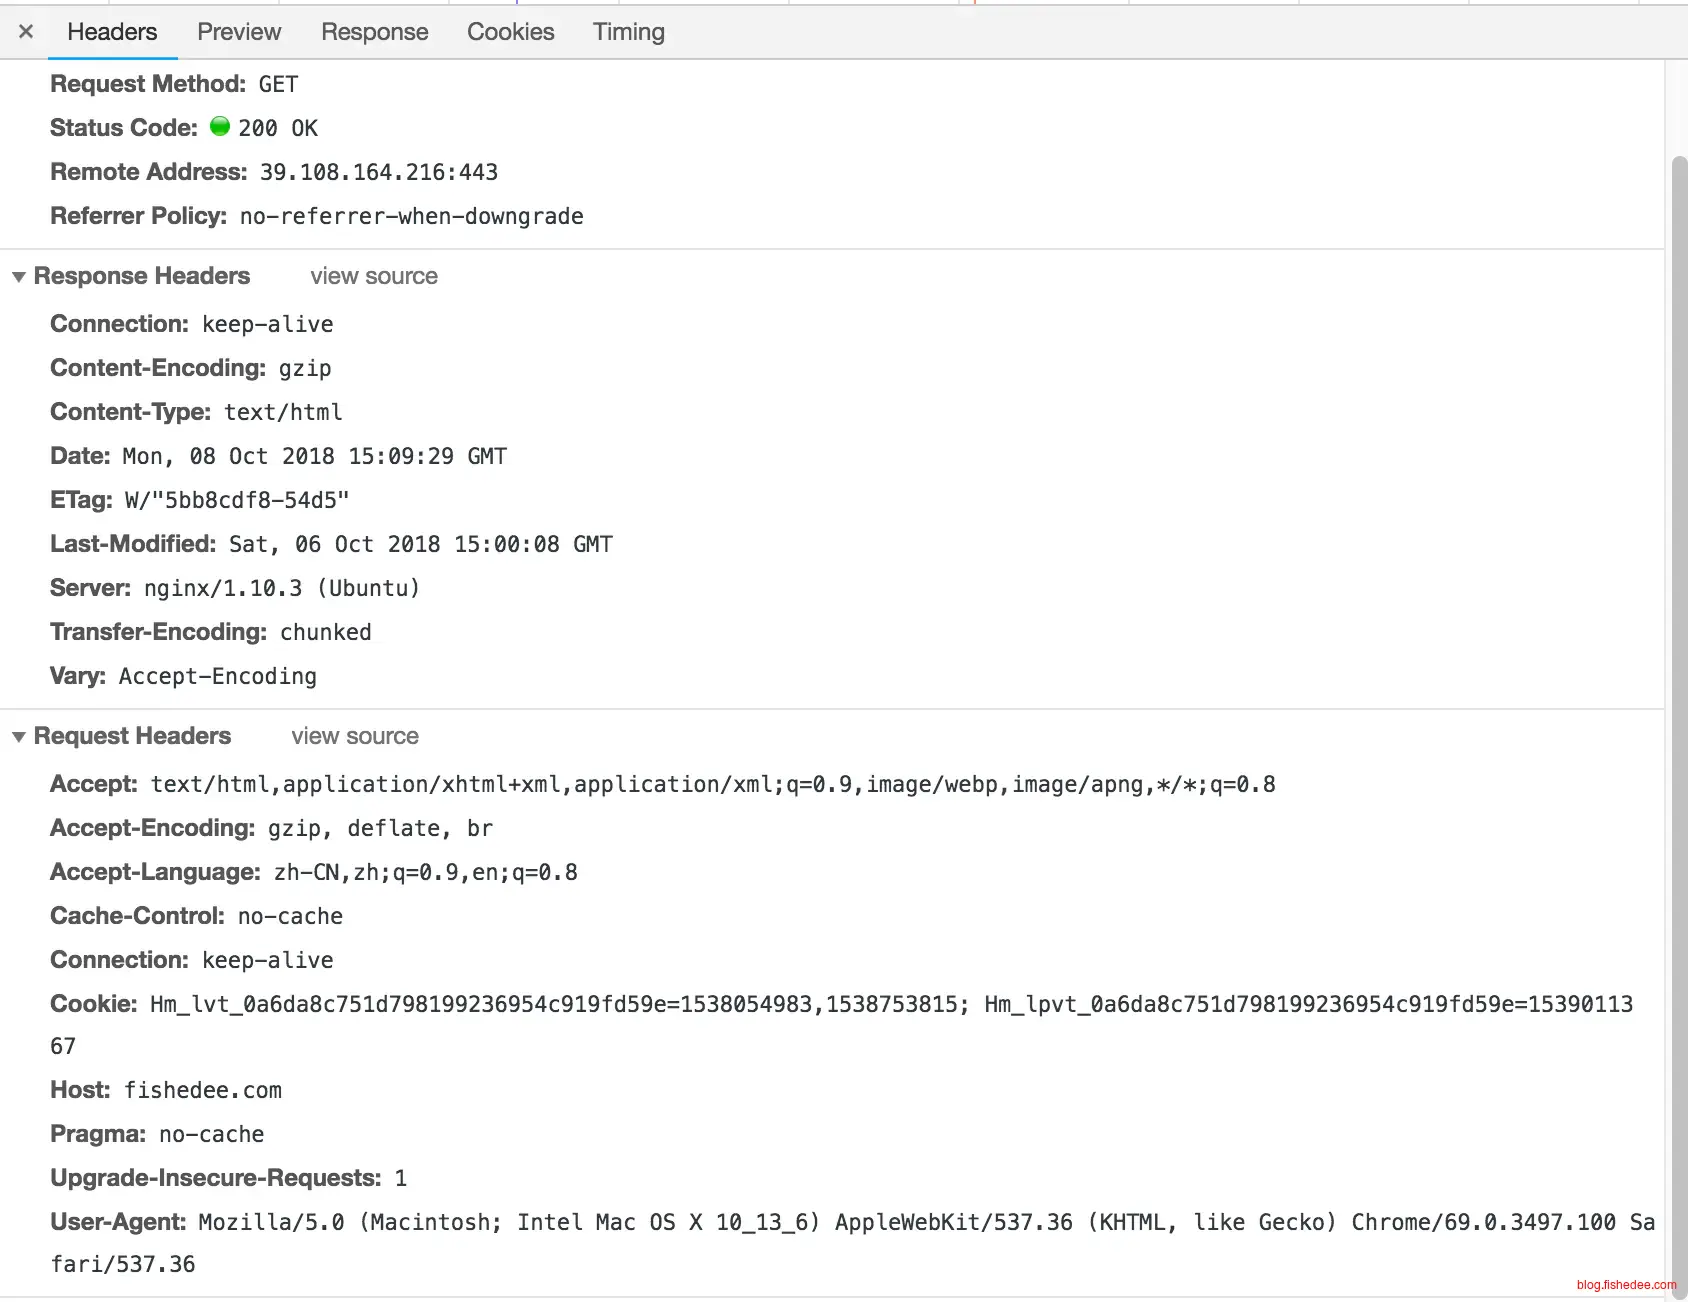Click the User-Agent header label
1688x1302 pixels.
click(118, 1222)
